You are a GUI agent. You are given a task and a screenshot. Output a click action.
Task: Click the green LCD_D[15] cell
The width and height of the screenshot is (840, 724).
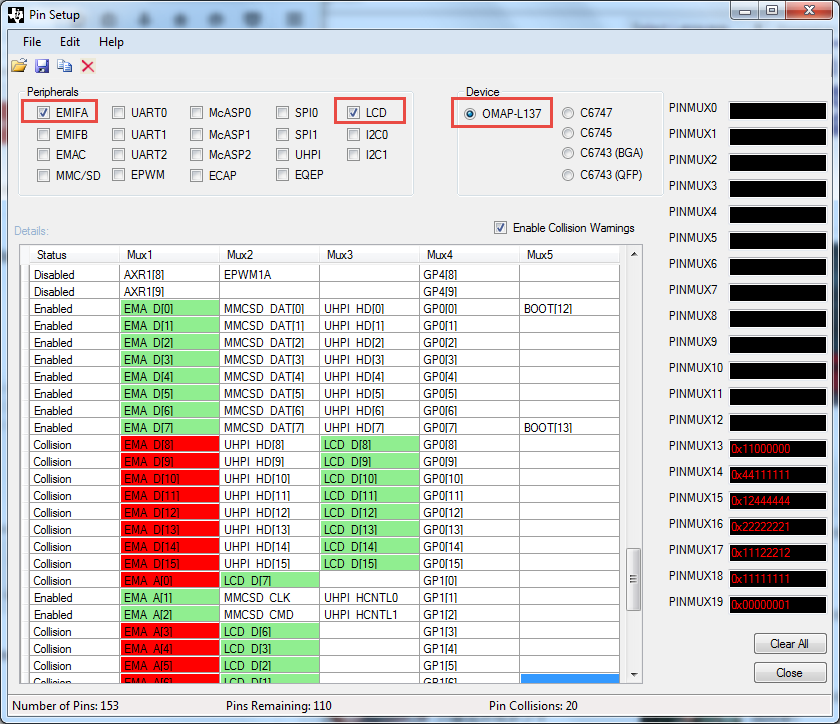(x=370, y=564)
